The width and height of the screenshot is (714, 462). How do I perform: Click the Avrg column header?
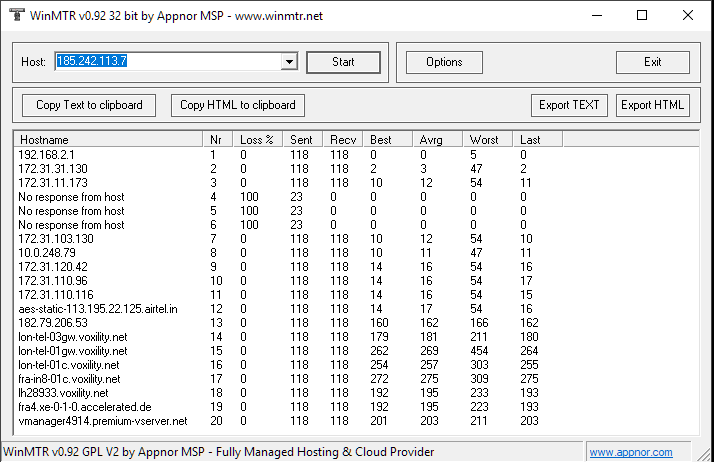(438, 139)
